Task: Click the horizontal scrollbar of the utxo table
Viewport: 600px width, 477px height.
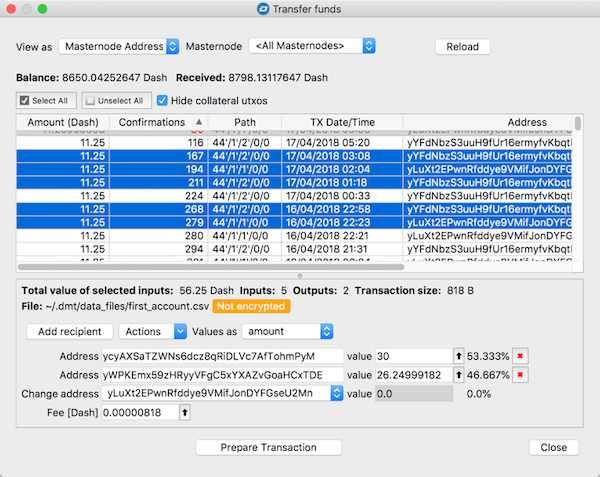Action: pyautogui.click(x=211, y=267)
